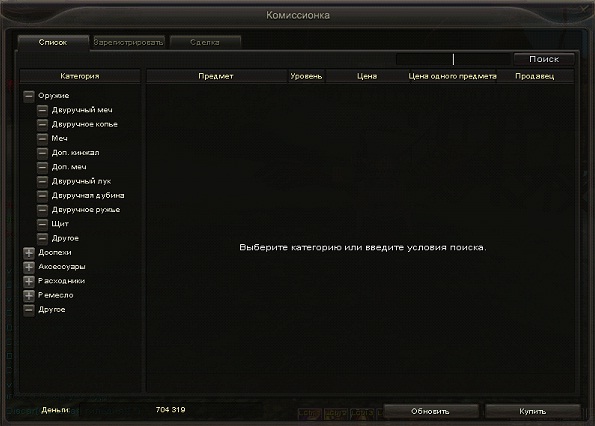Viewport: 595px width, 426px height.
Task: Click minus icon next to Двуручный меч
Action: click(42, 110)
